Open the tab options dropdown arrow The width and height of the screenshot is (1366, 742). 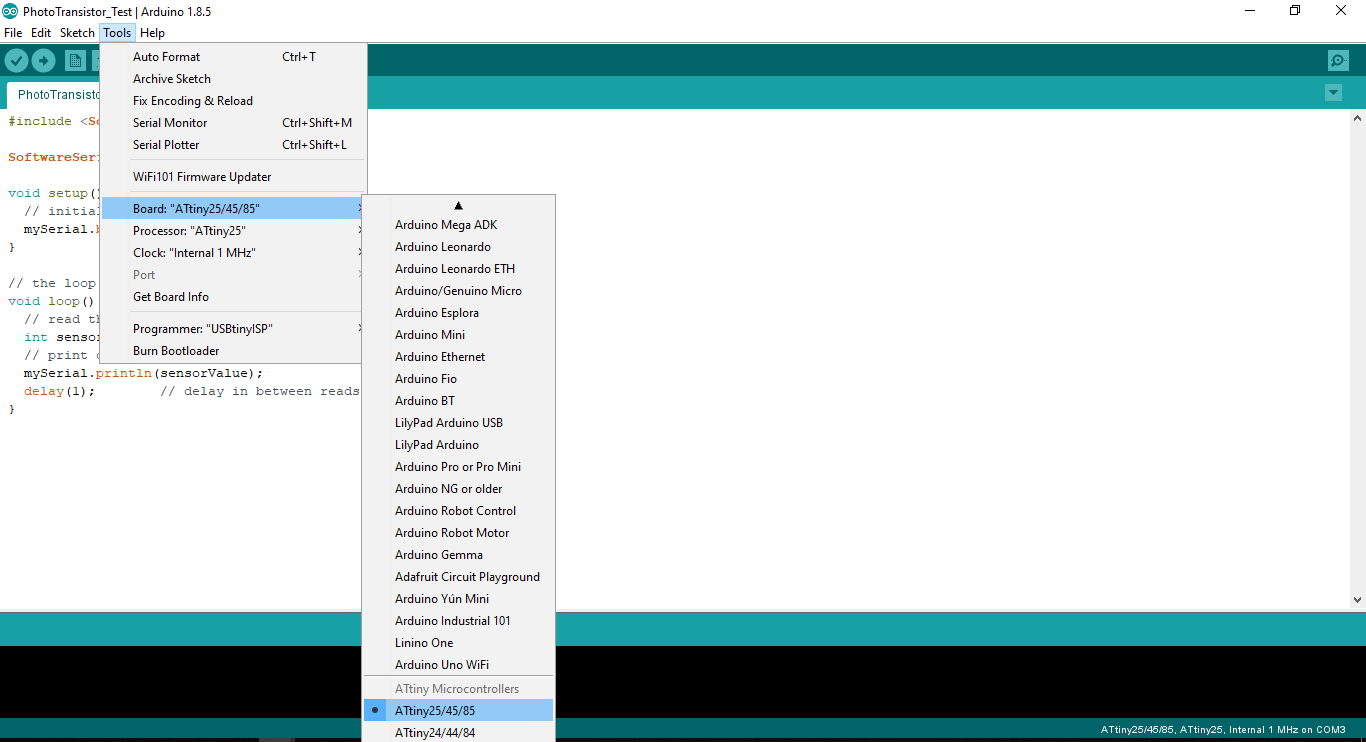pyautogui.click(x=1333, y=93)
